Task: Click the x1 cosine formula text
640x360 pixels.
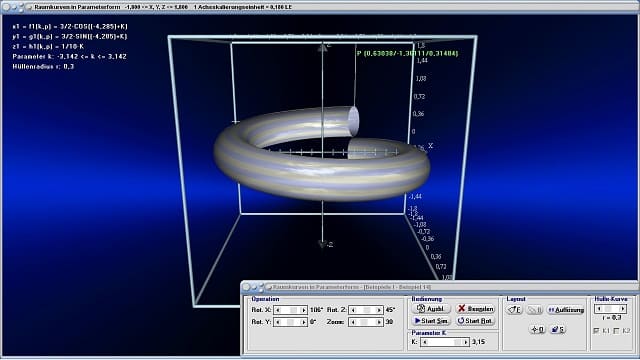Action: [70, 26]
